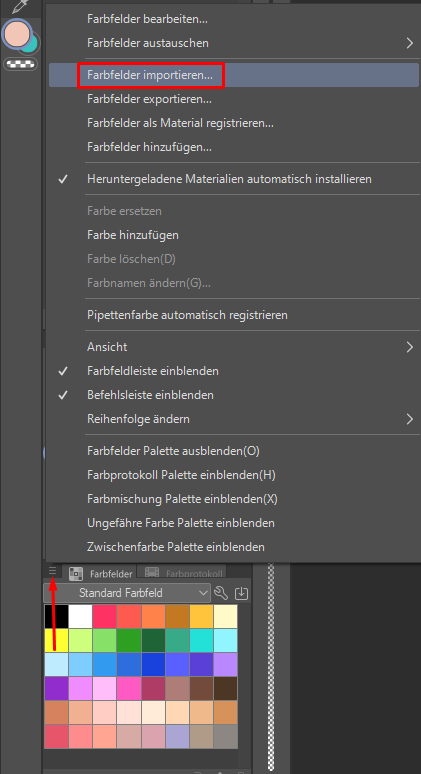Screen dimensions: 421x774
Task: Select the eyedropper tool icon
Action: (x=21, y=6)
